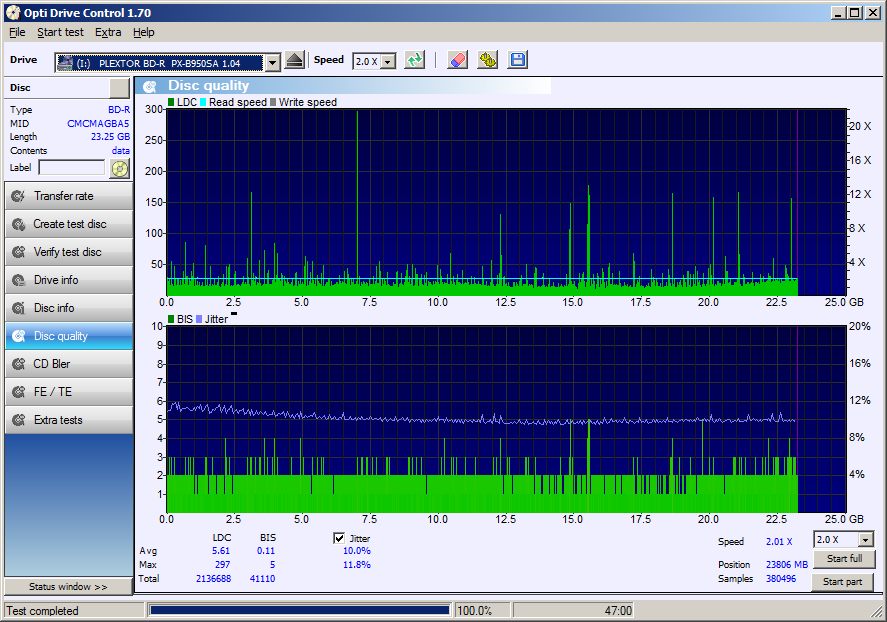Click the Jitter max value 11.8%
Screen dimensions: 887x622
[357, 565]
